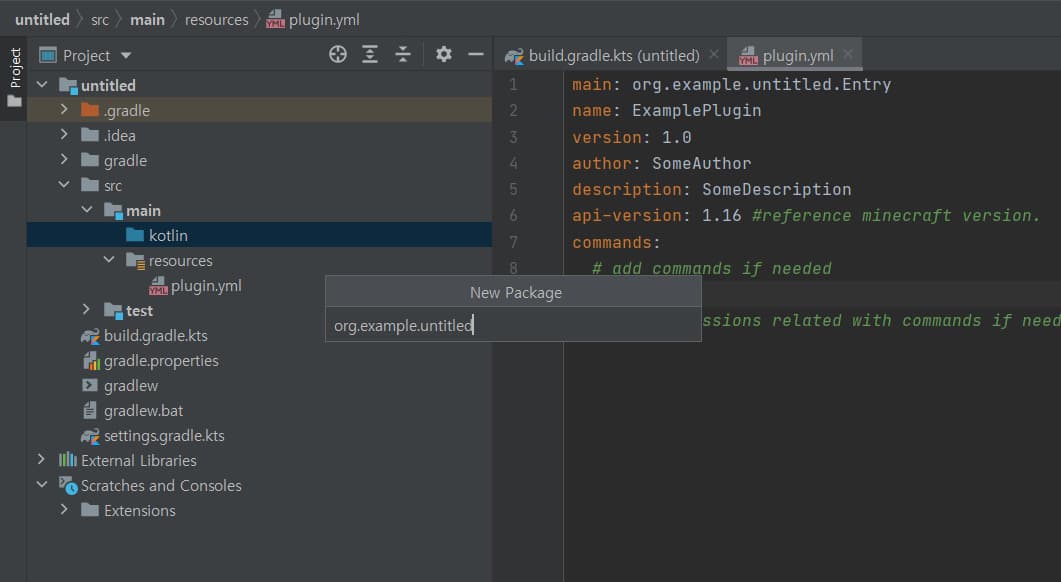1061x582 pixels.
Task: Click the New Package name input field
Action: point(512,325)
